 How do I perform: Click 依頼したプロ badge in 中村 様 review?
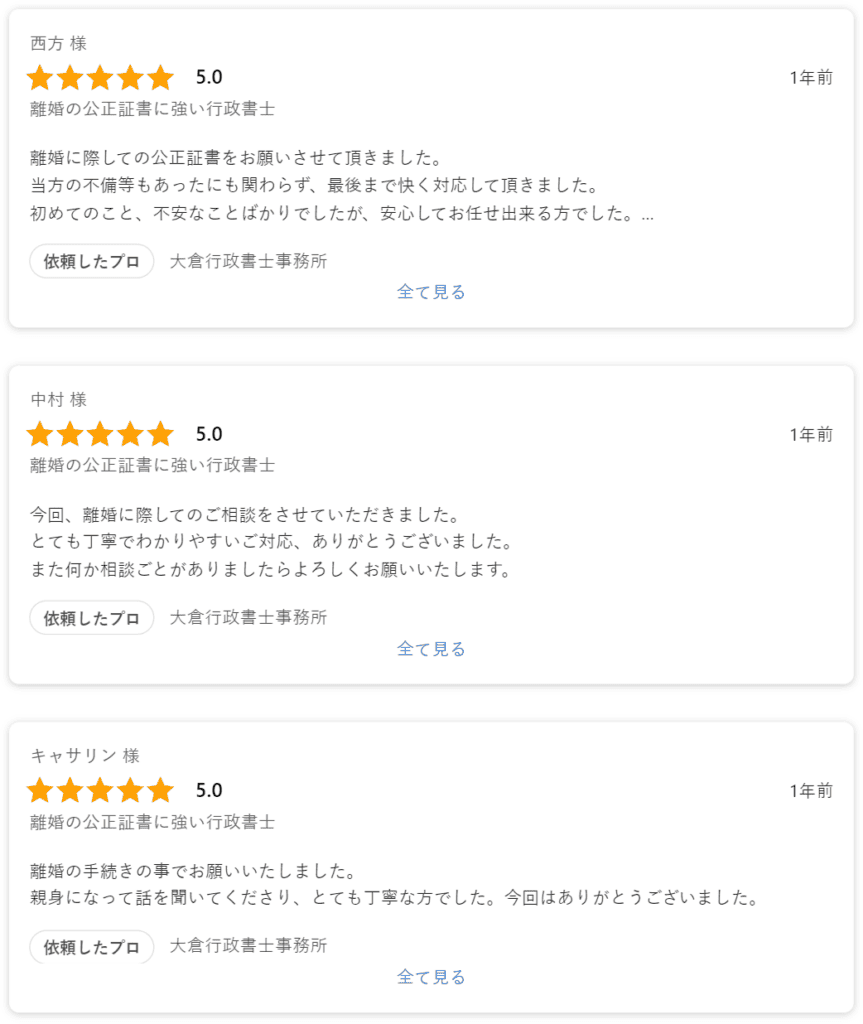click(91, 618)
